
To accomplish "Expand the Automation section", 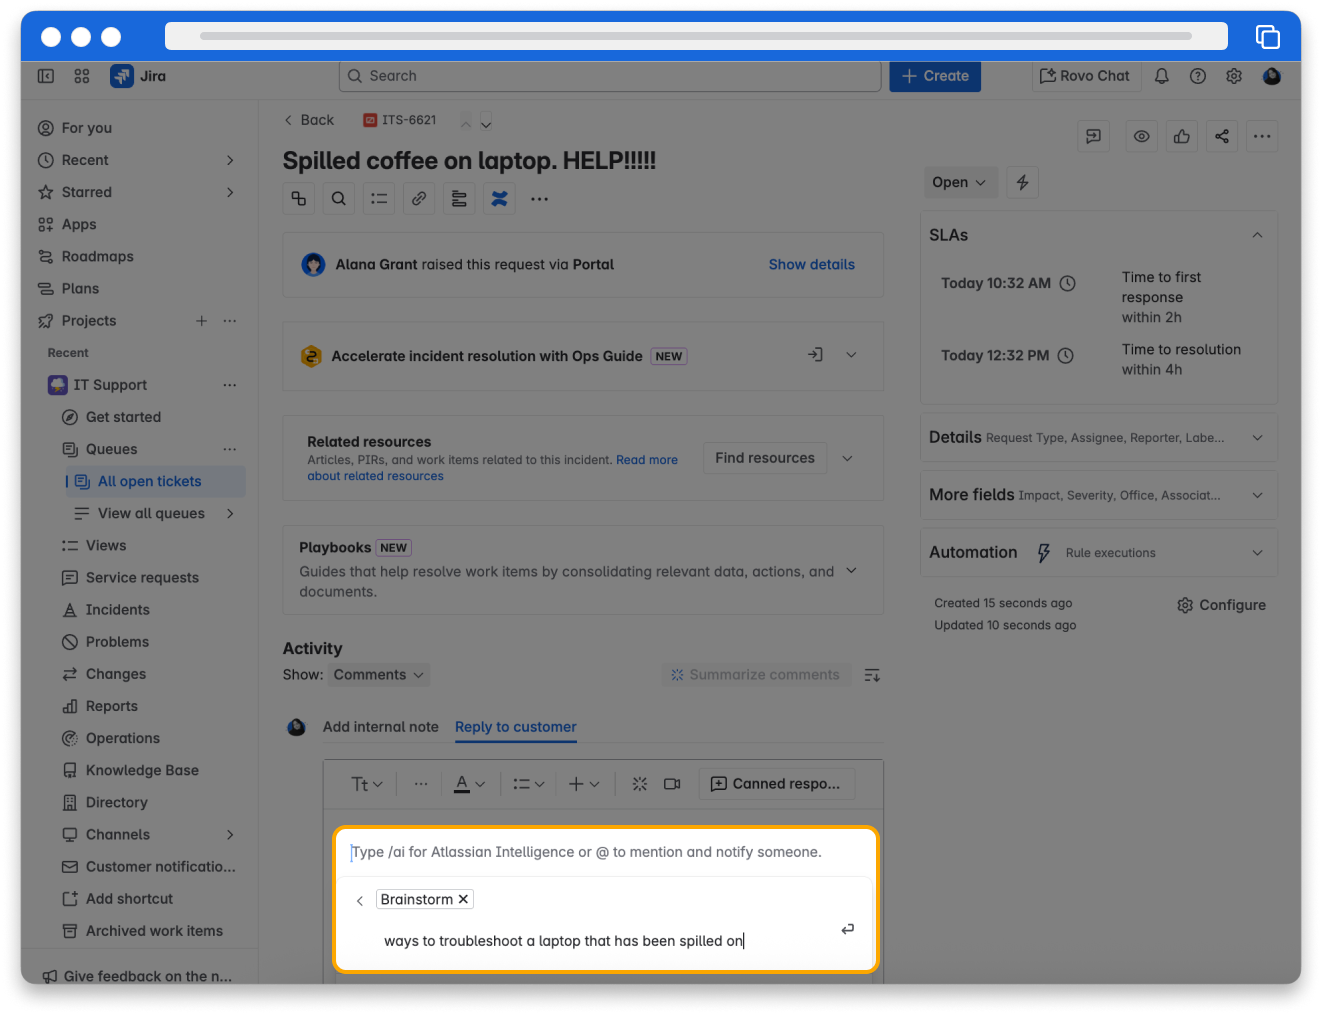I will 1257,553.
